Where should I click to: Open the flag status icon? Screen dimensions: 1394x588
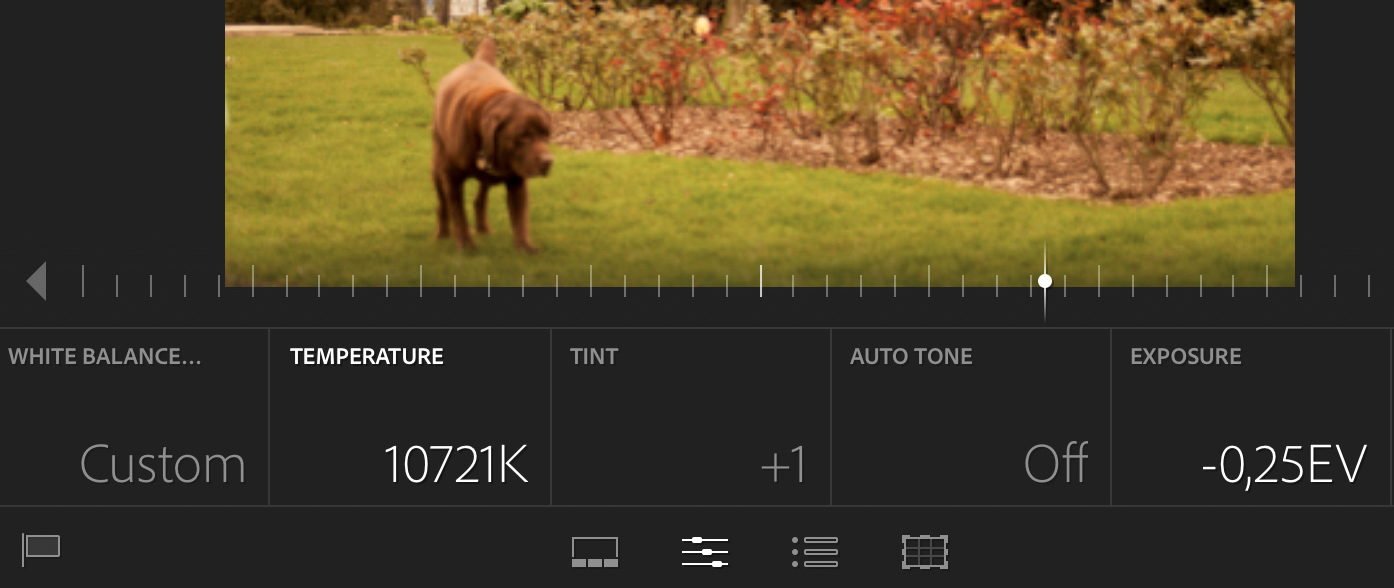coord(41,549)
